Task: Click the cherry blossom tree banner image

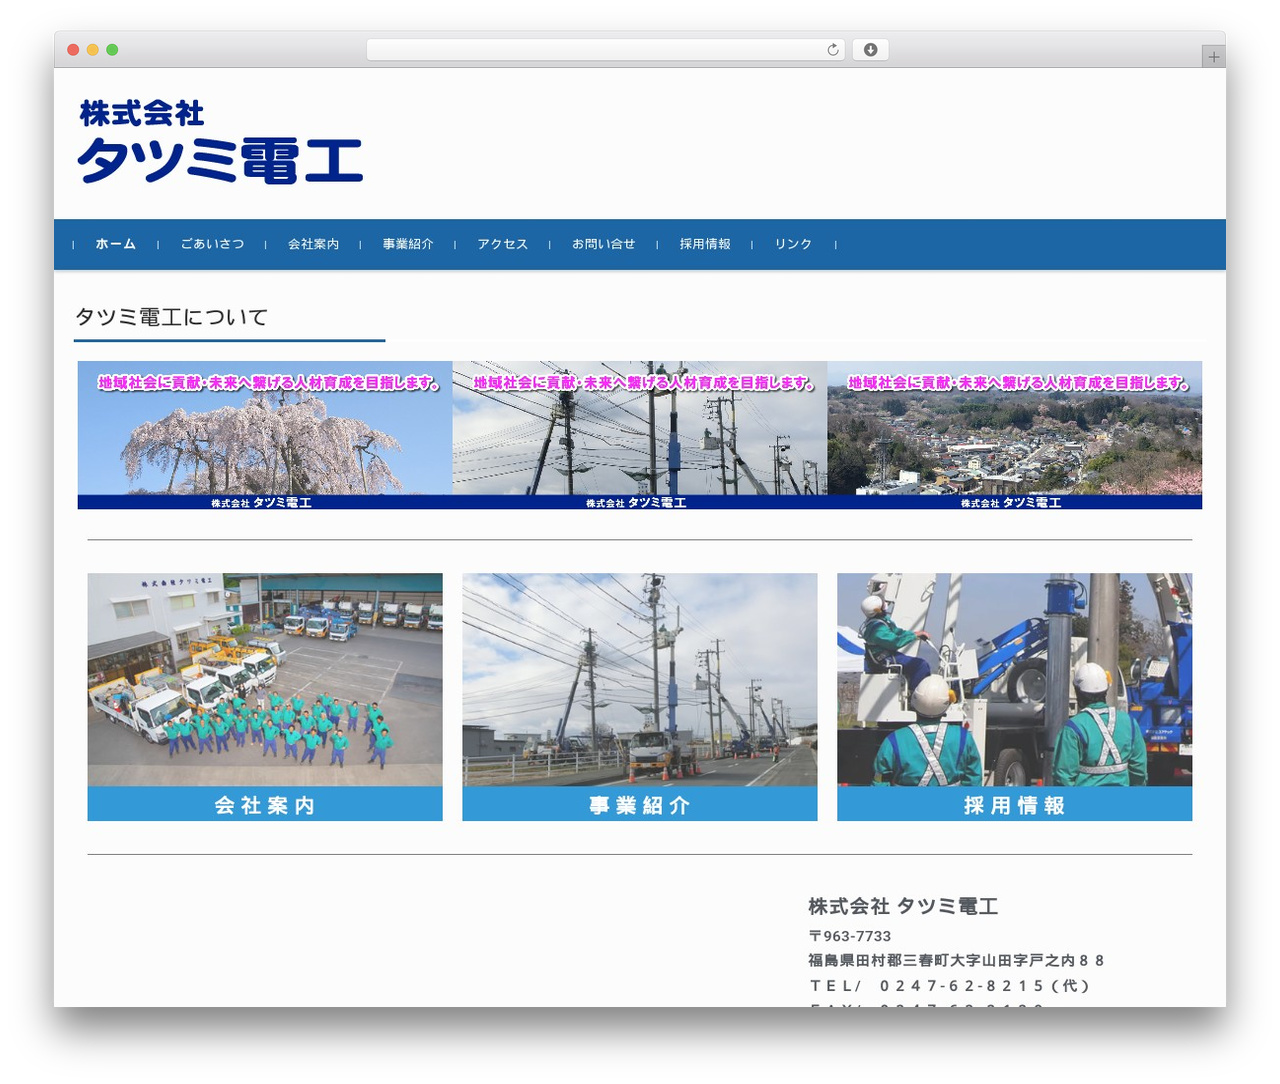Action: pos(265,435)
